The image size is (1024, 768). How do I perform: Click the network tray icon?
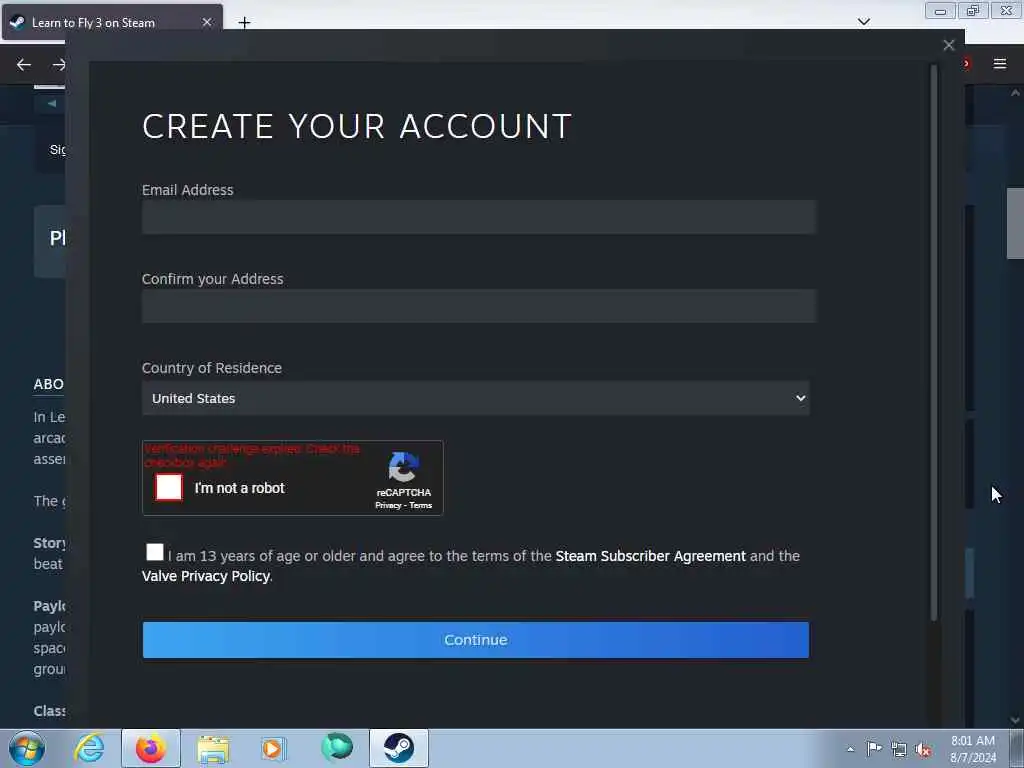pyautogui.click(x=899, y=750)
